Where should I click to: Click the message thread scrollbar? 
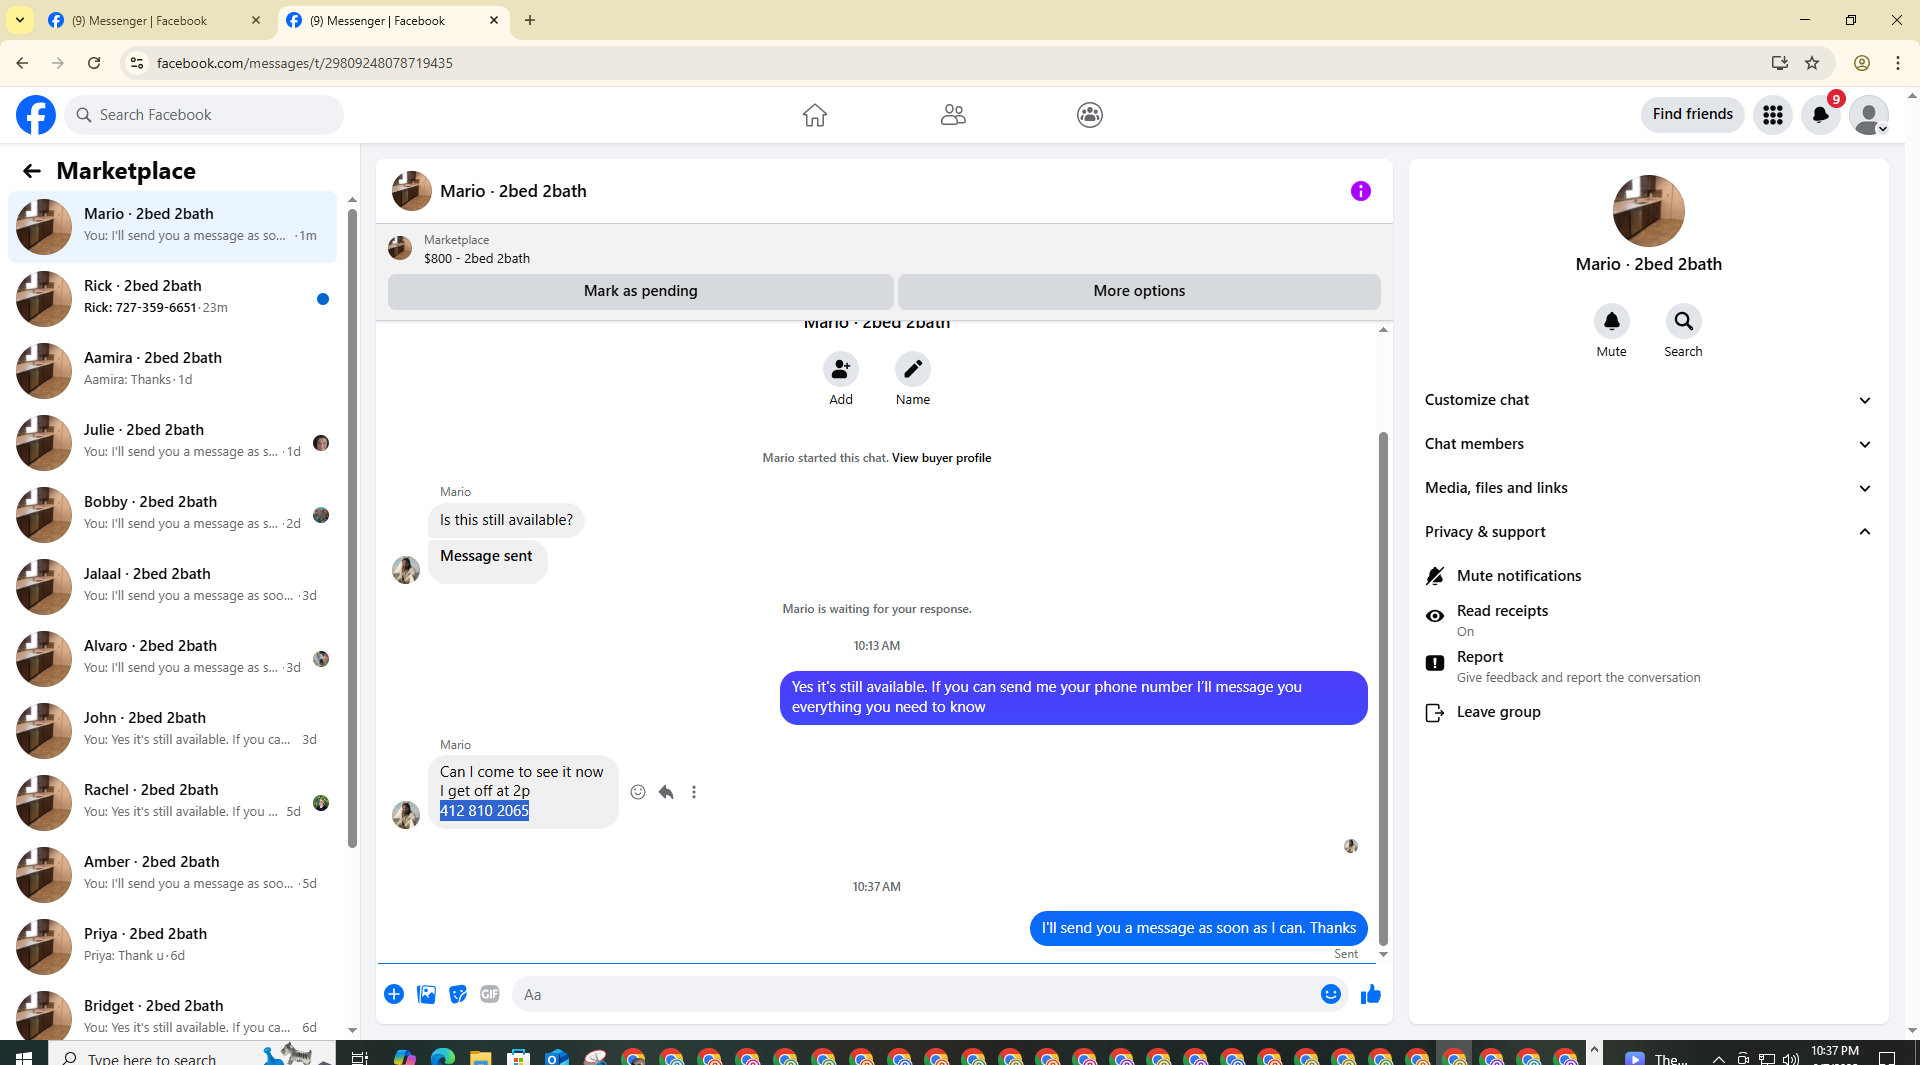(x=1384, y=690)
